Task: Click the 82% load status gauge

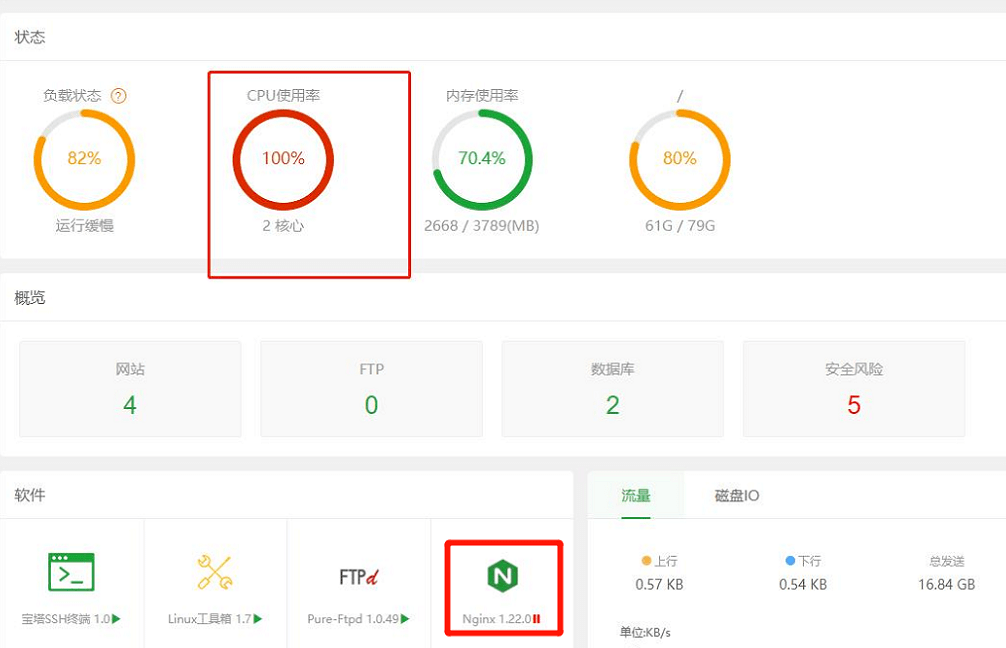Action: (84, 159)
